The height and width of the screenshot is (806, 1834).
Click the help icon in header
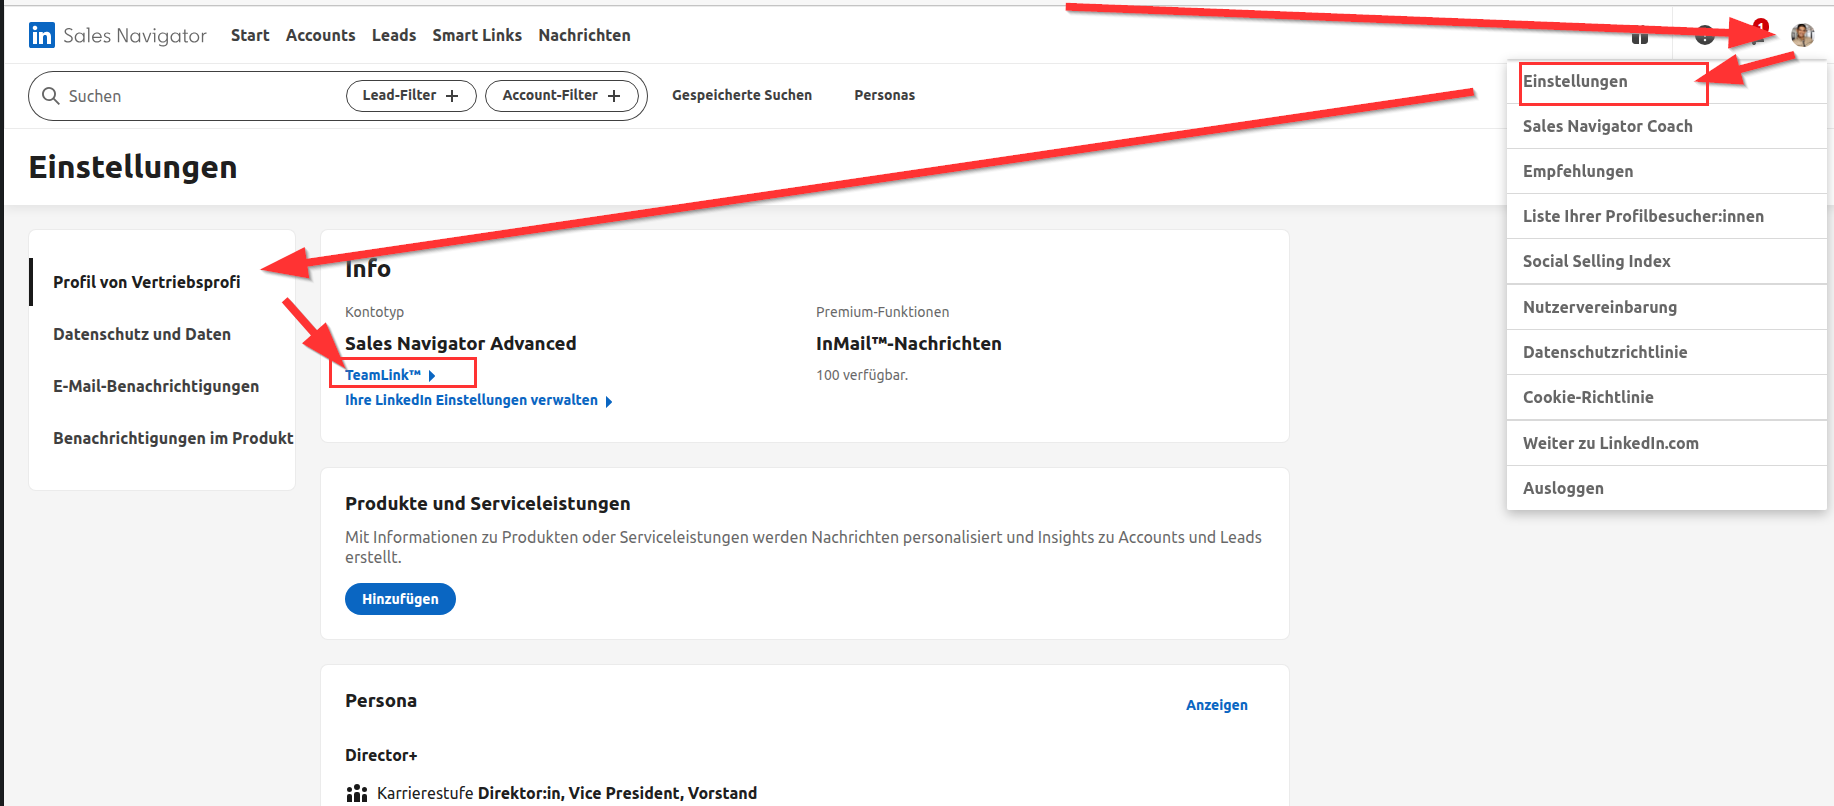click(1704, 36)
